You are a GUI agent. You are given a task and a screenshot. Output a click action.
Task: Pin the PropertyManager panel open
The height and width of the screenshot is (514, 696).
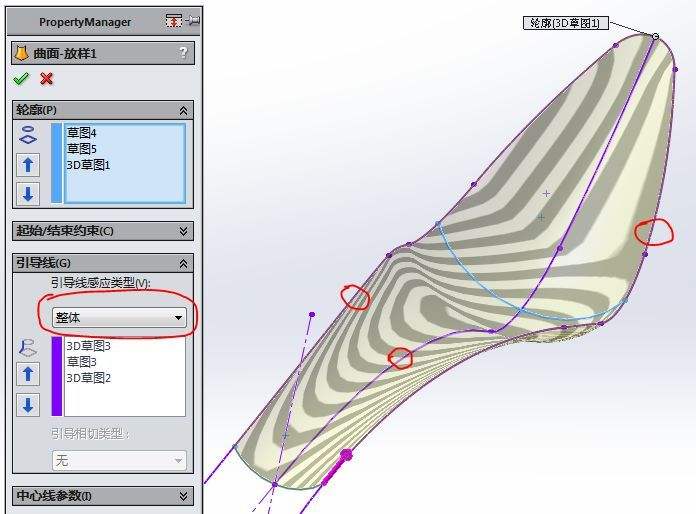[192, 21]
